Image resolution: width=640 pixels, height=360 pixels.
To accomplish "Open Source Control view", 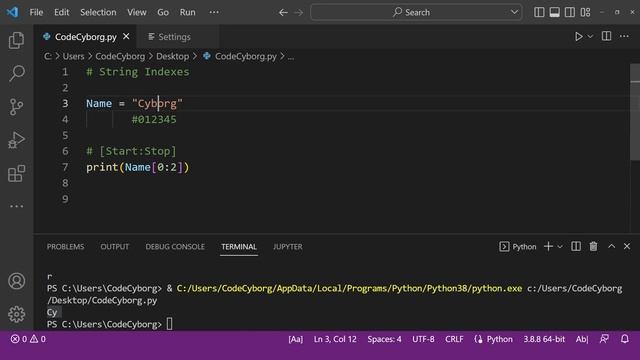I will click(x=16, y=107).
